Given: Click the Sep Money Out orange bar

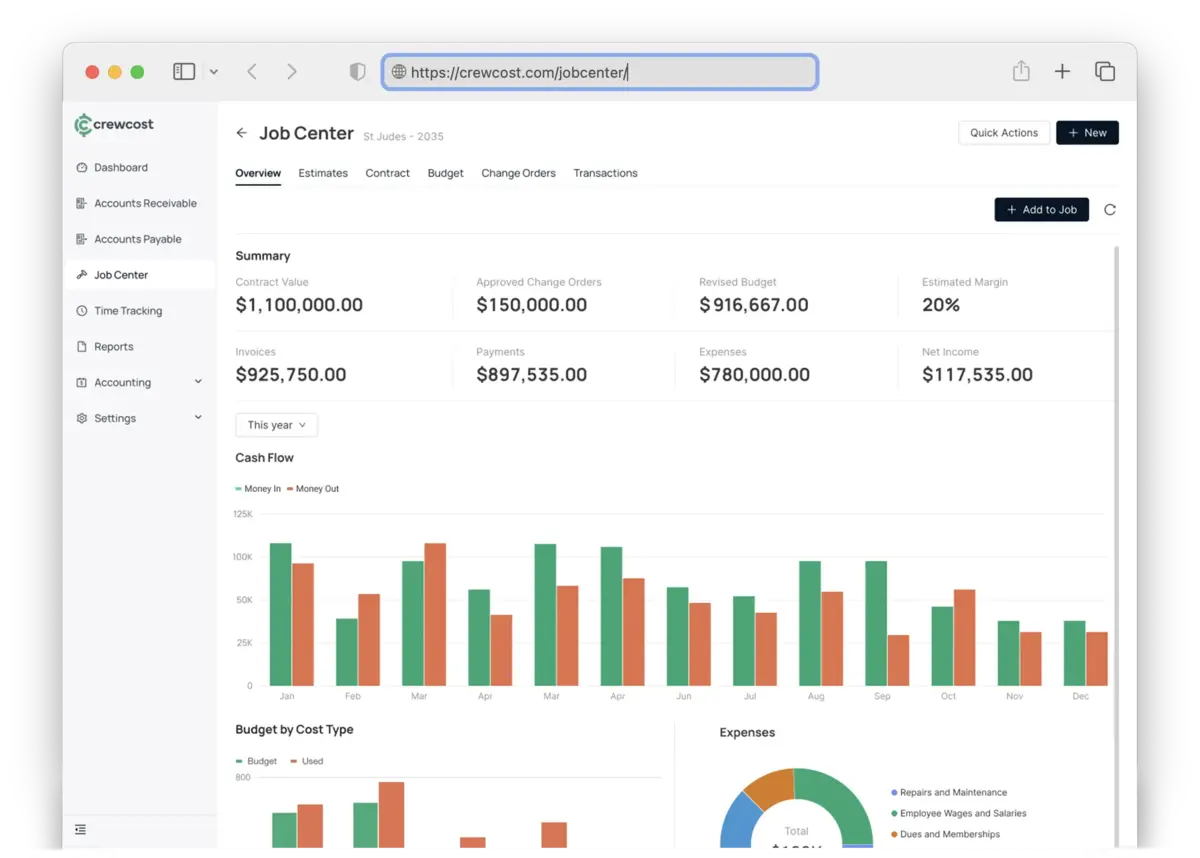Looking at the screenshot, I should click(x=898, y=660).
